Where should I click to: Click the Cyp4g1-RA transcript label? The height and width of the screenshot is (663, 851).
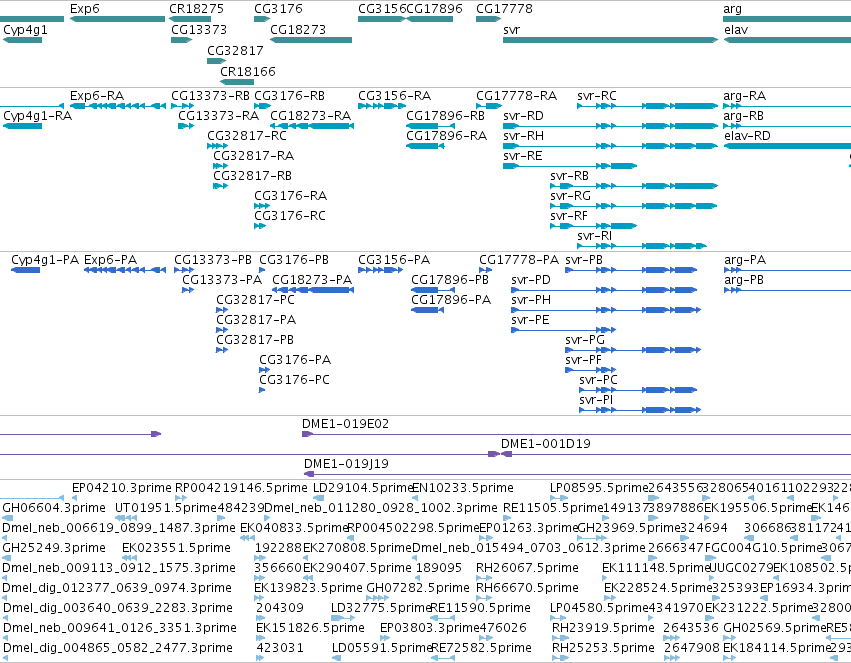pos(37,116)
